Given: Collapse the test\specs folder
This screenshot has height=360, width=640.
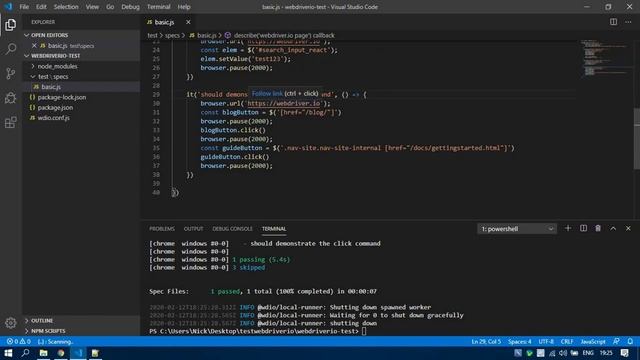Looking at the screenshot, I should [53, 77].
